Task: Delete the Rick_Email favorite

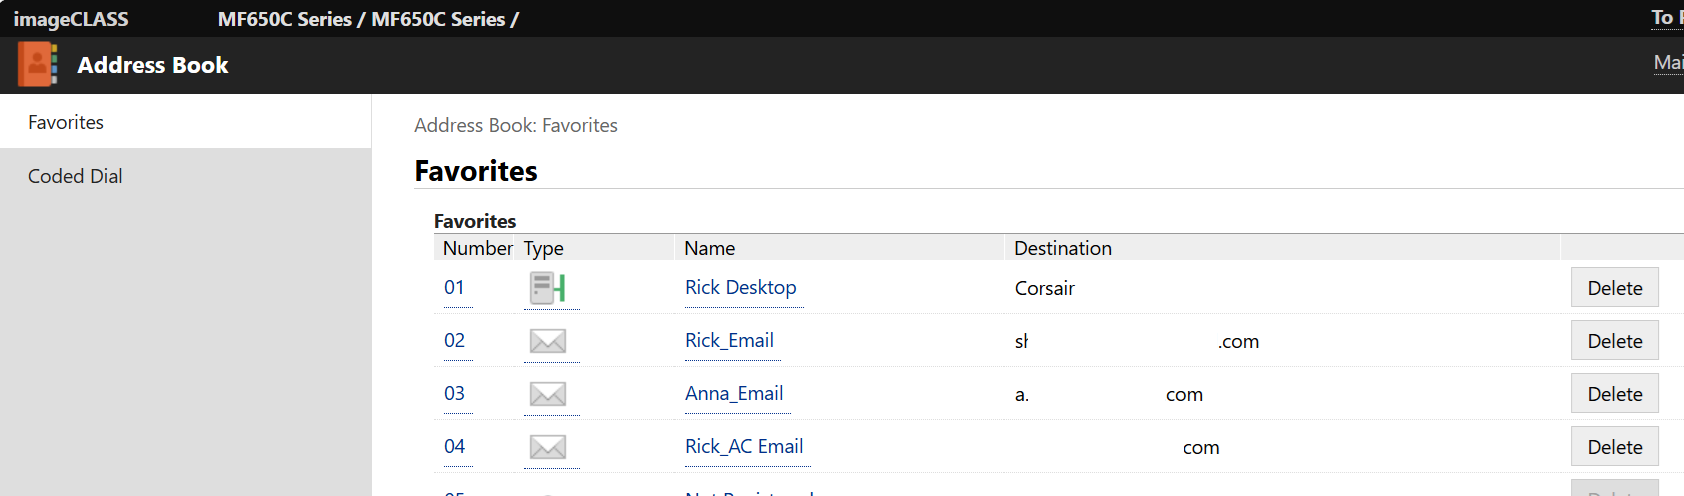Action: tap(1614, 341)
